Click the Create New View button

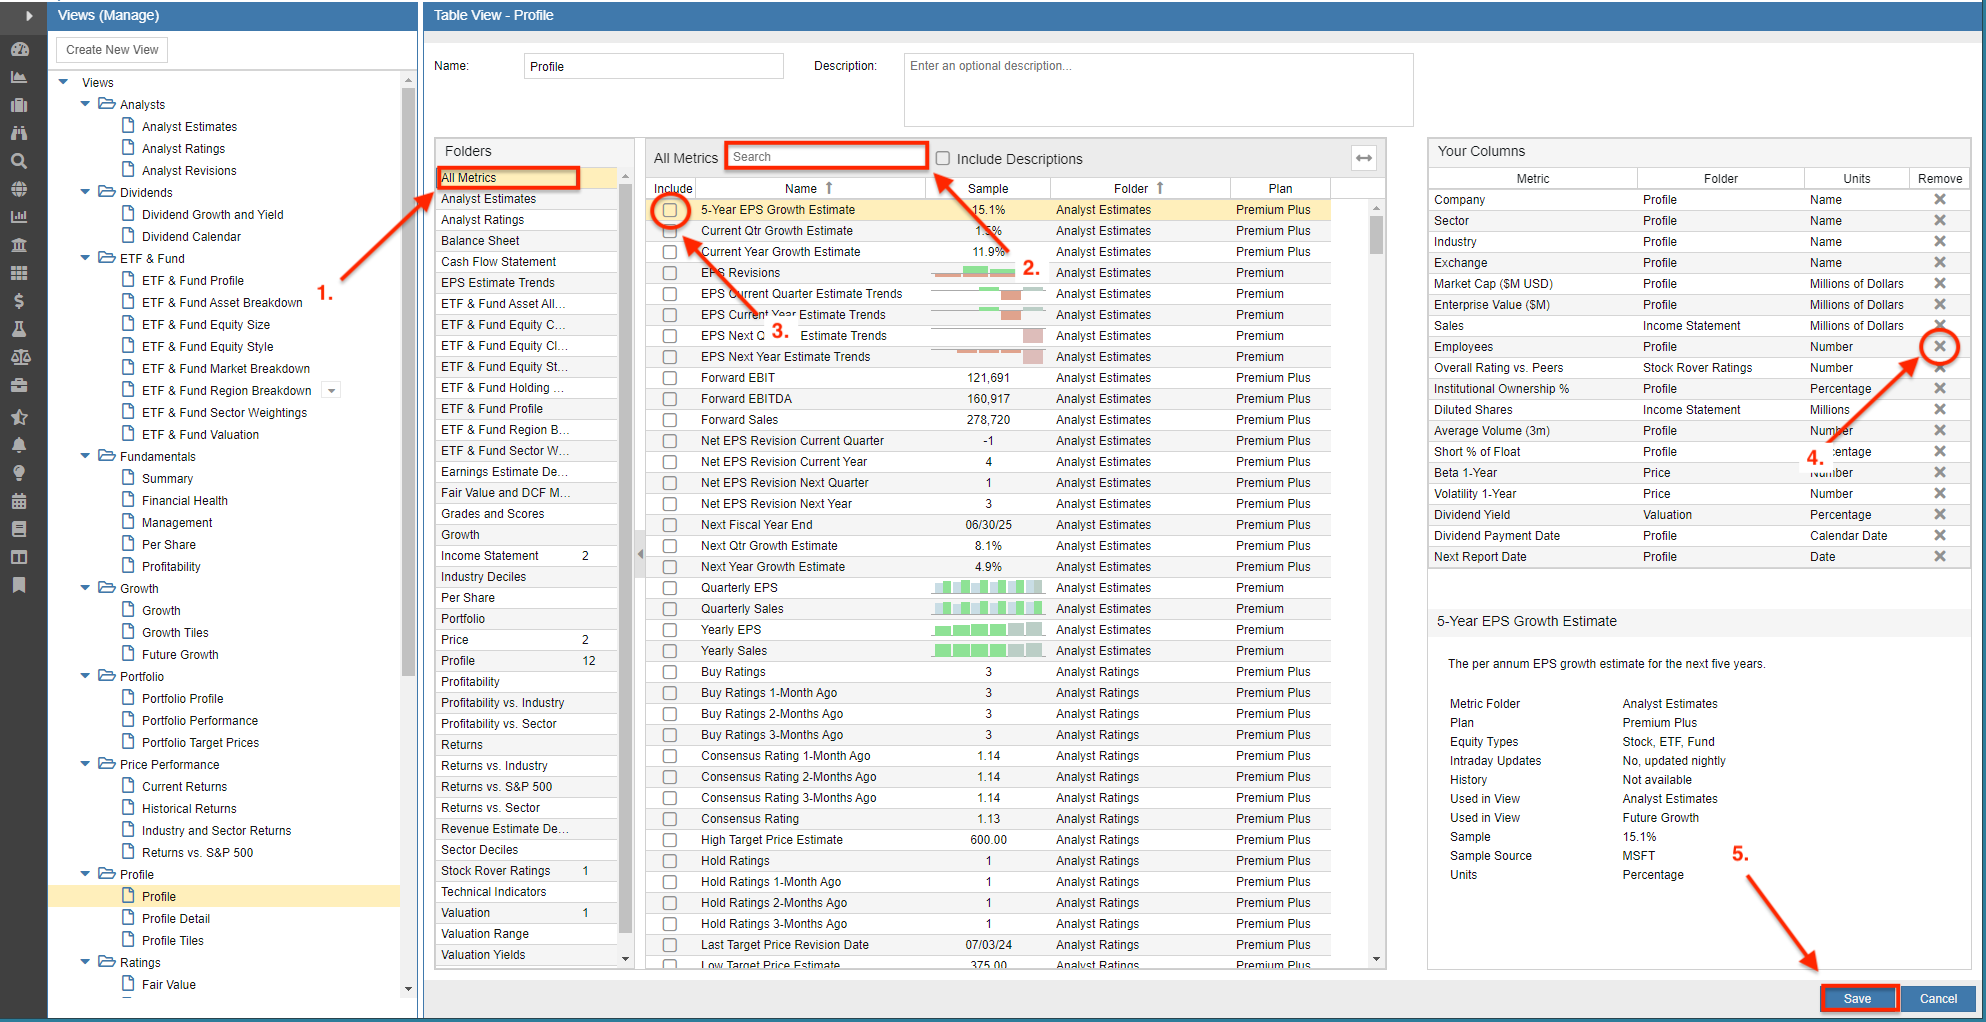point(112,50)
